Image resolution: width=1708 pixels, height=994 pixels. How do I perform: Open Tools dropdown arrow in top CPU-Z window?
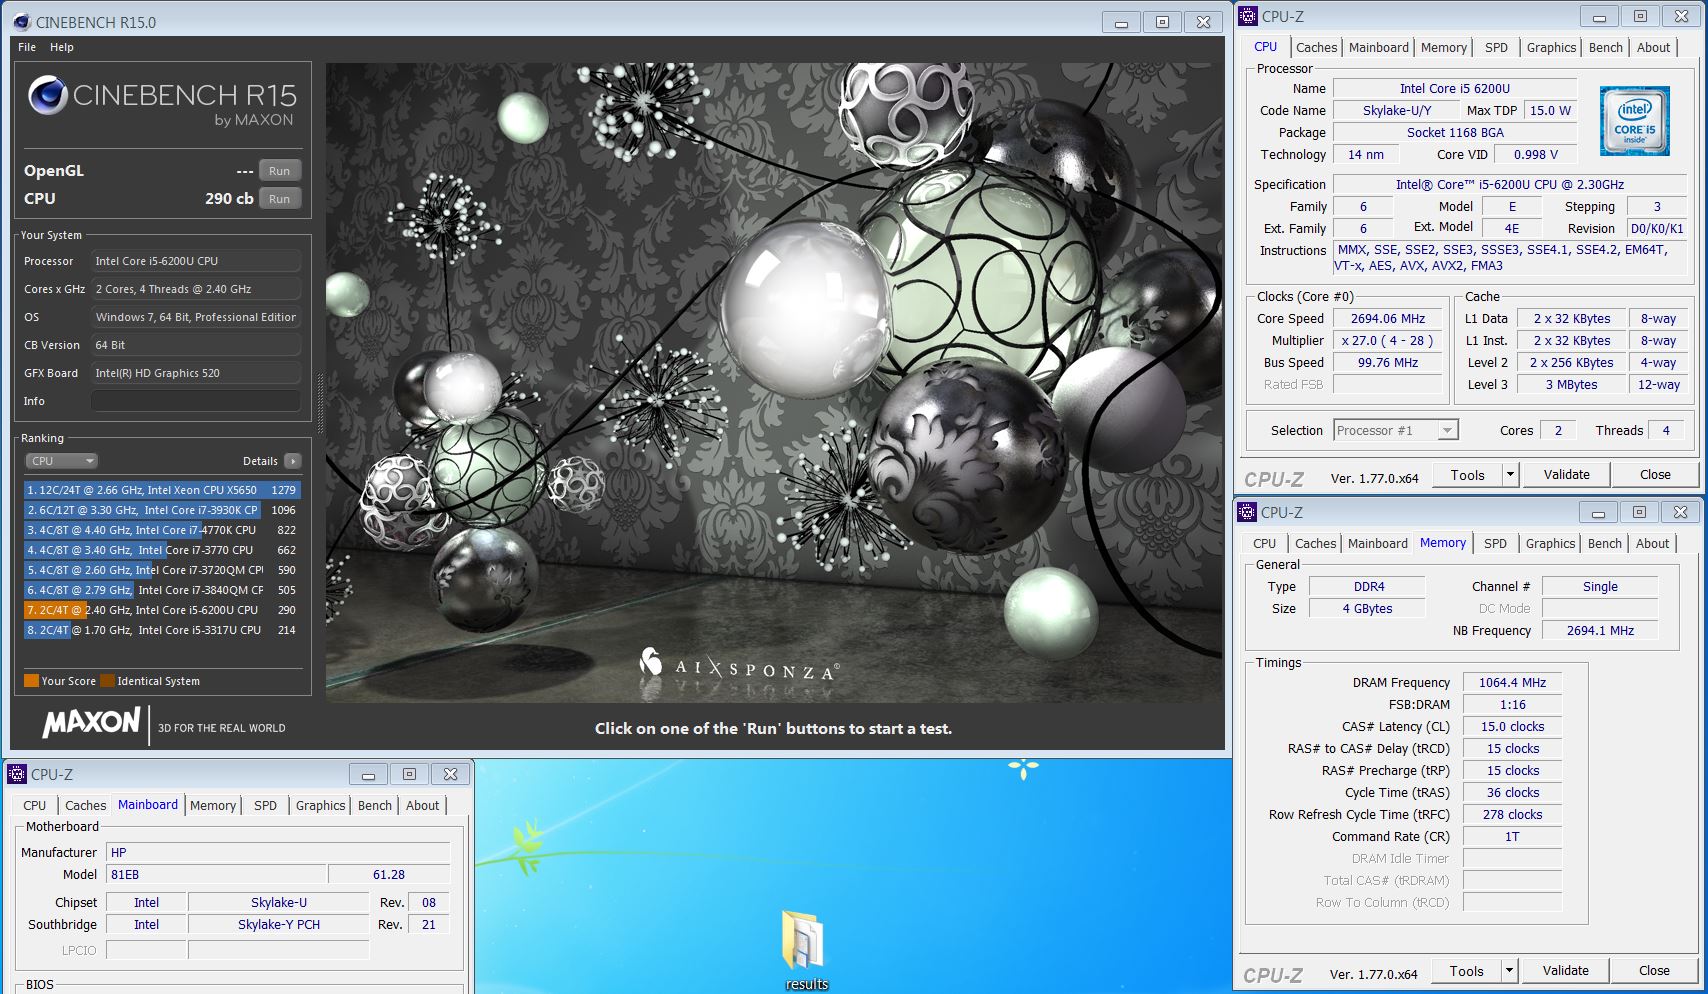click(x=1510, y=475)
